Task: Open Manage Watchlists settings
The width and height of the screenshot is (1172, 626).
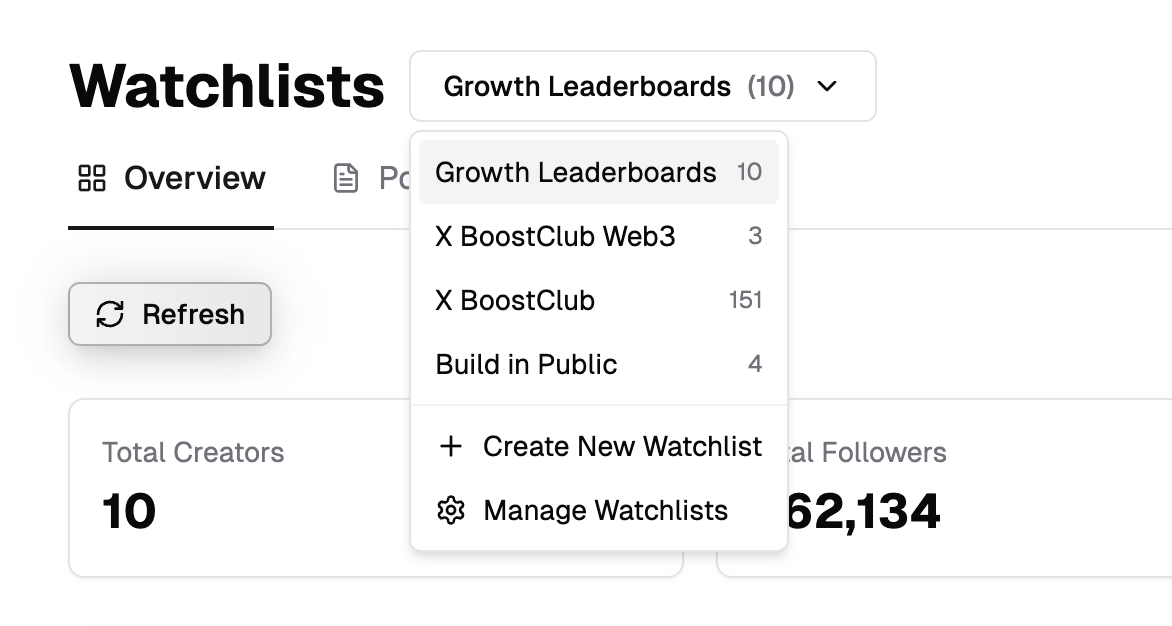Action: (599, 511)
